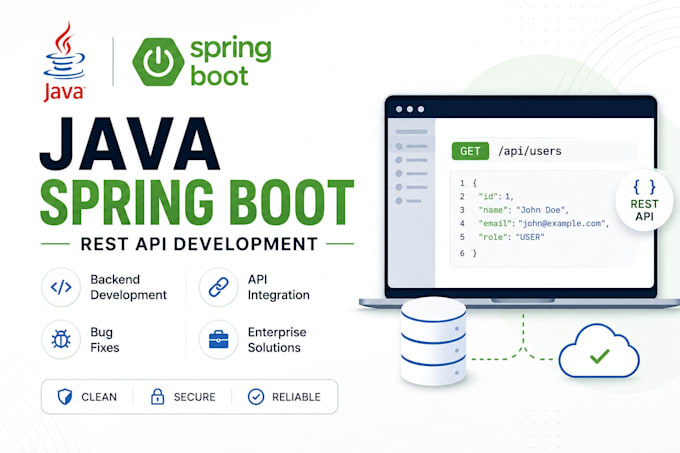
Task: Click the "name": "John Doe" line
Action: [523, 210]
